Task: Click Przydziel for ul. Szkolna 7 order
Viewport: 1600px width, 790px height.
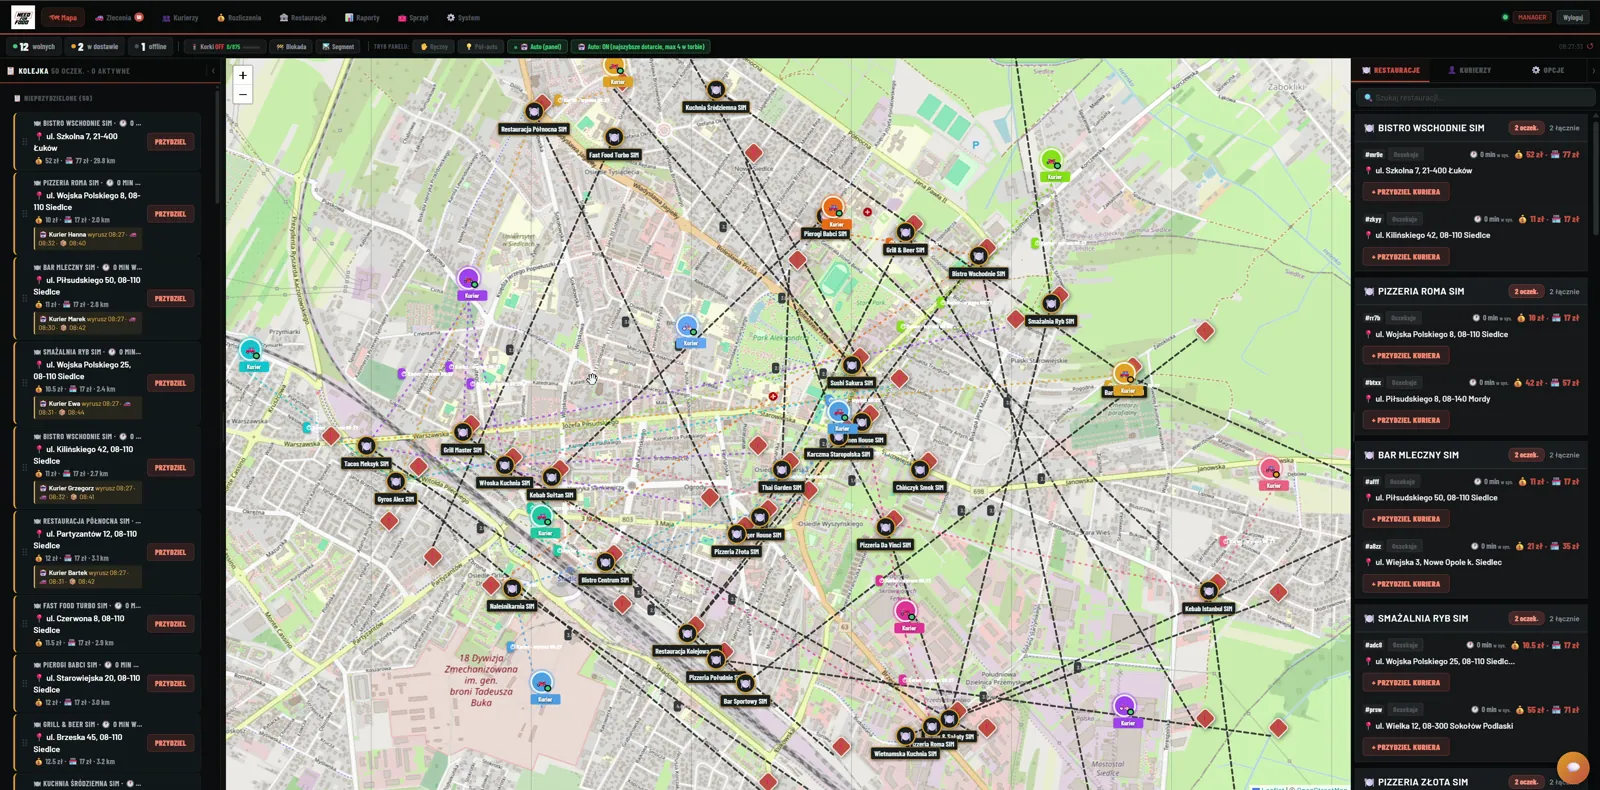Action: click(x=171, y=142)
